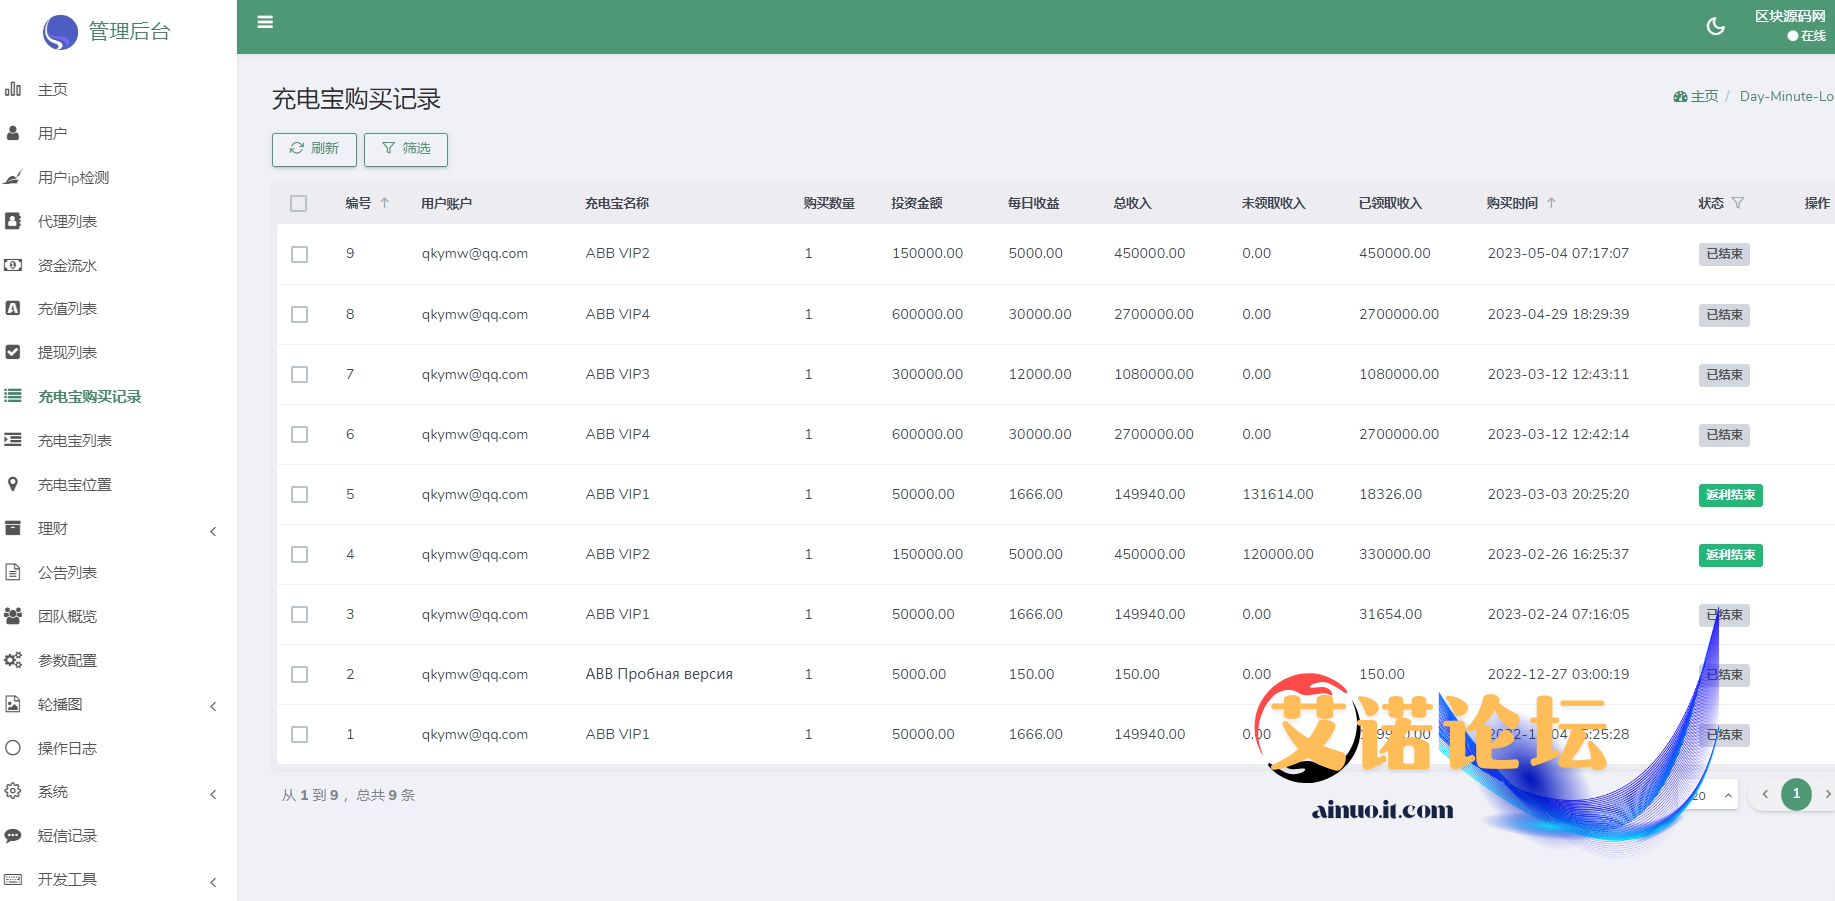Image resolution: width=1835 pixels, height=901 pixels.
Task: Click 已结束 status badge in row 9
Action: click(x=1724, y=254)
